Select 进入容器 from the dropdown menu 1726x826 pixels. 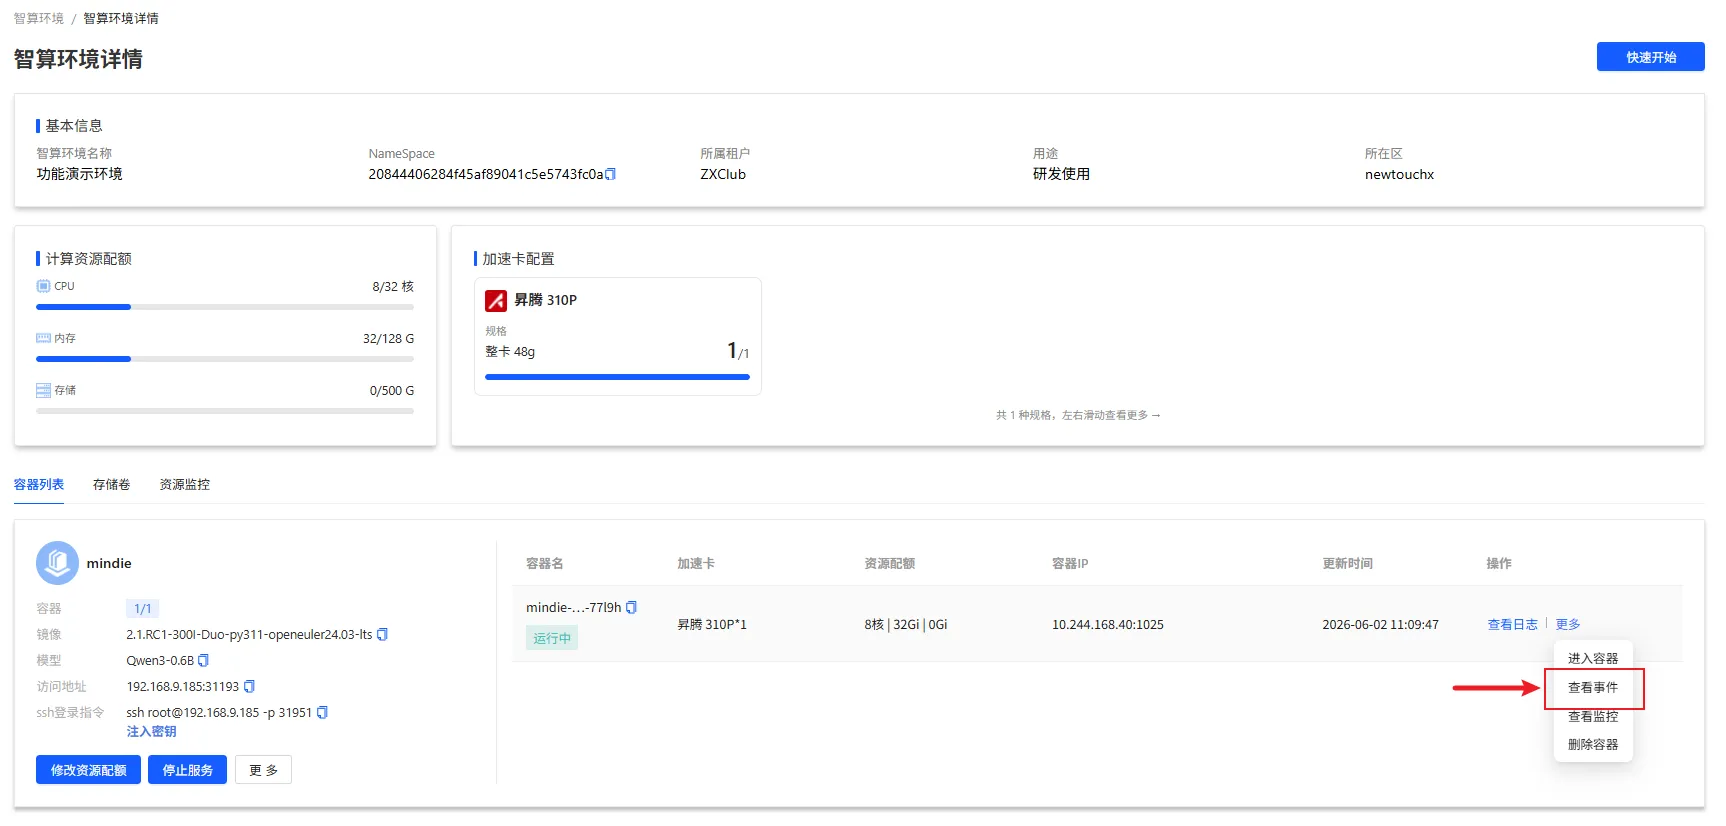[x=1593, y=658]
